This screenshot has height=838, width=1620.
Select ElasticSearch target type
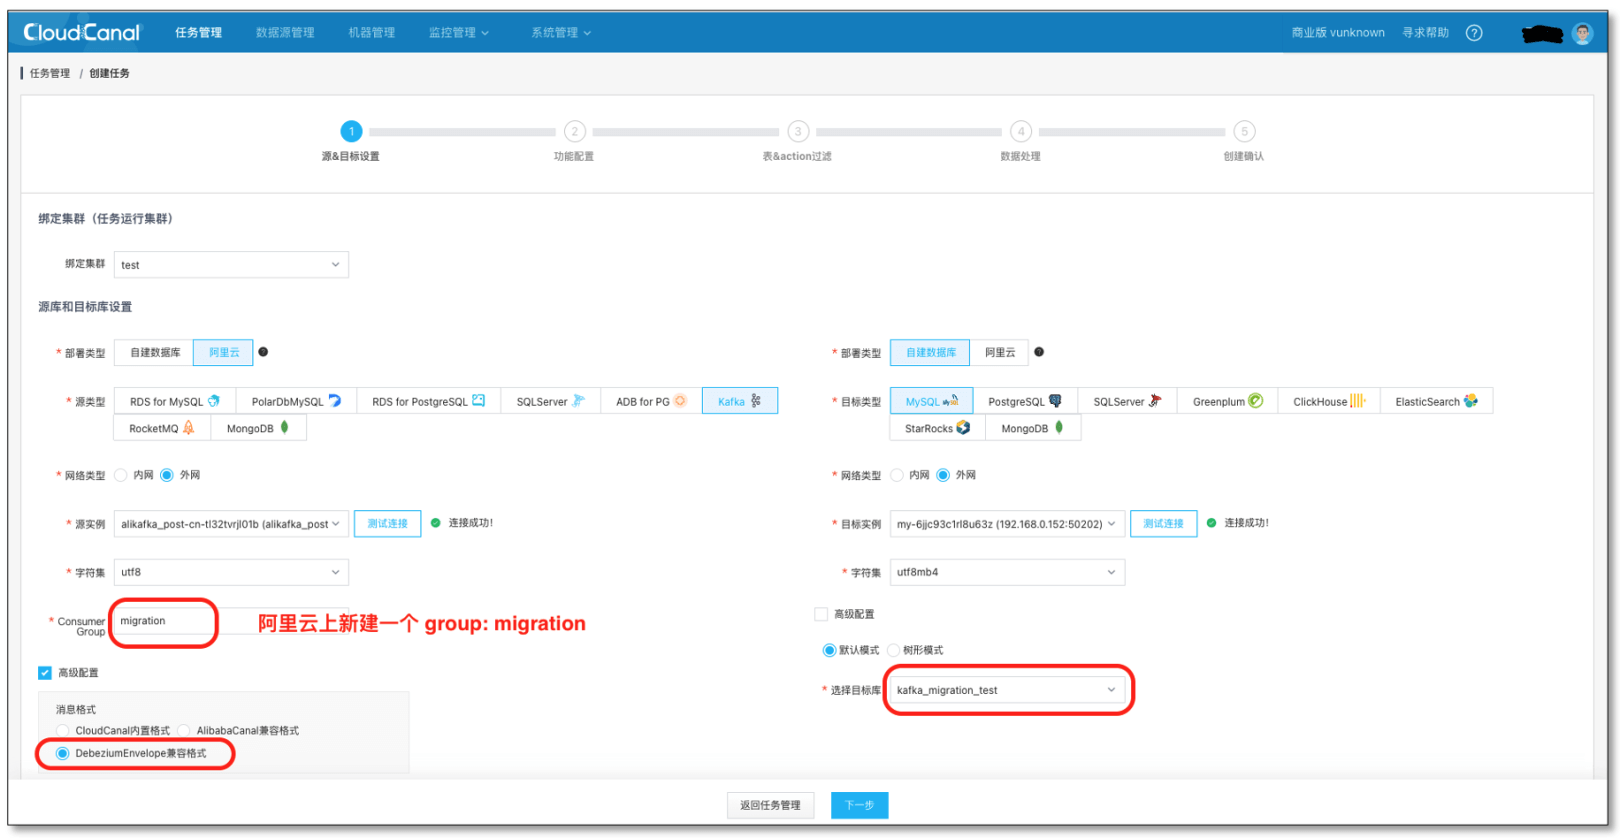tap(1436, 401)
